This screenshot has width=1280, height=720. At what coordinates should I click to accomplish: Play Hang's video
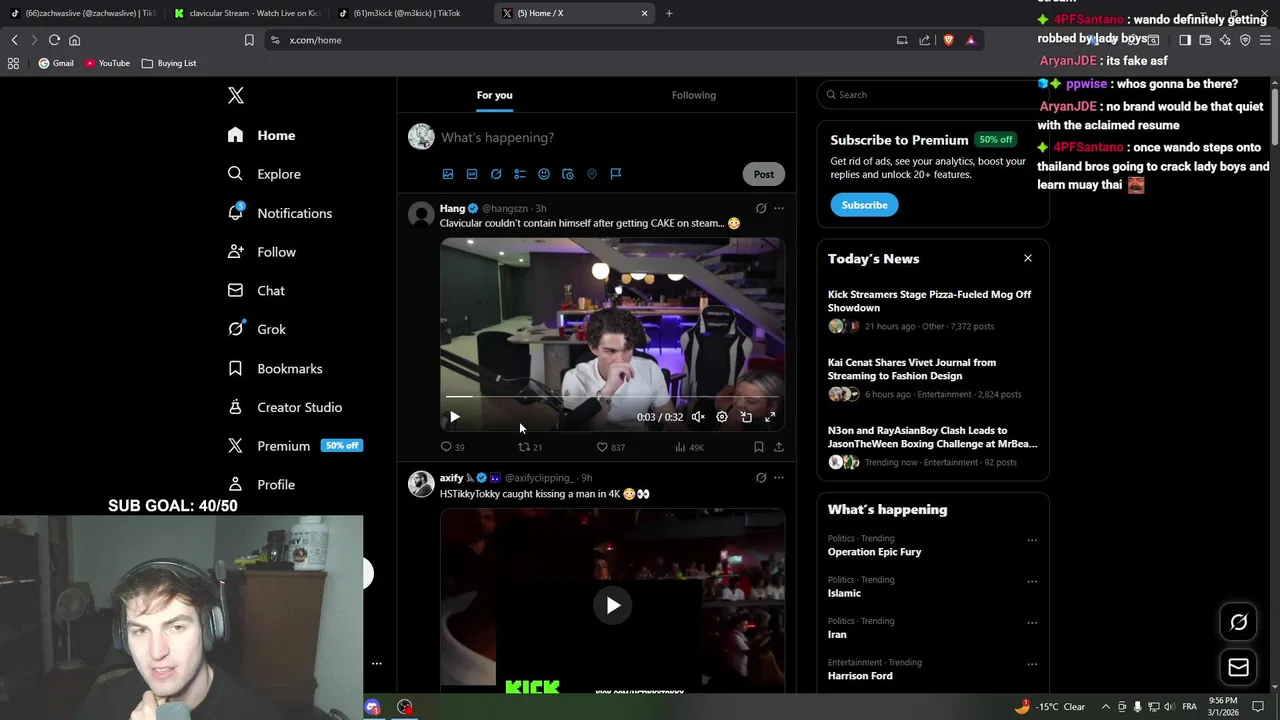[x=454, y=417]
